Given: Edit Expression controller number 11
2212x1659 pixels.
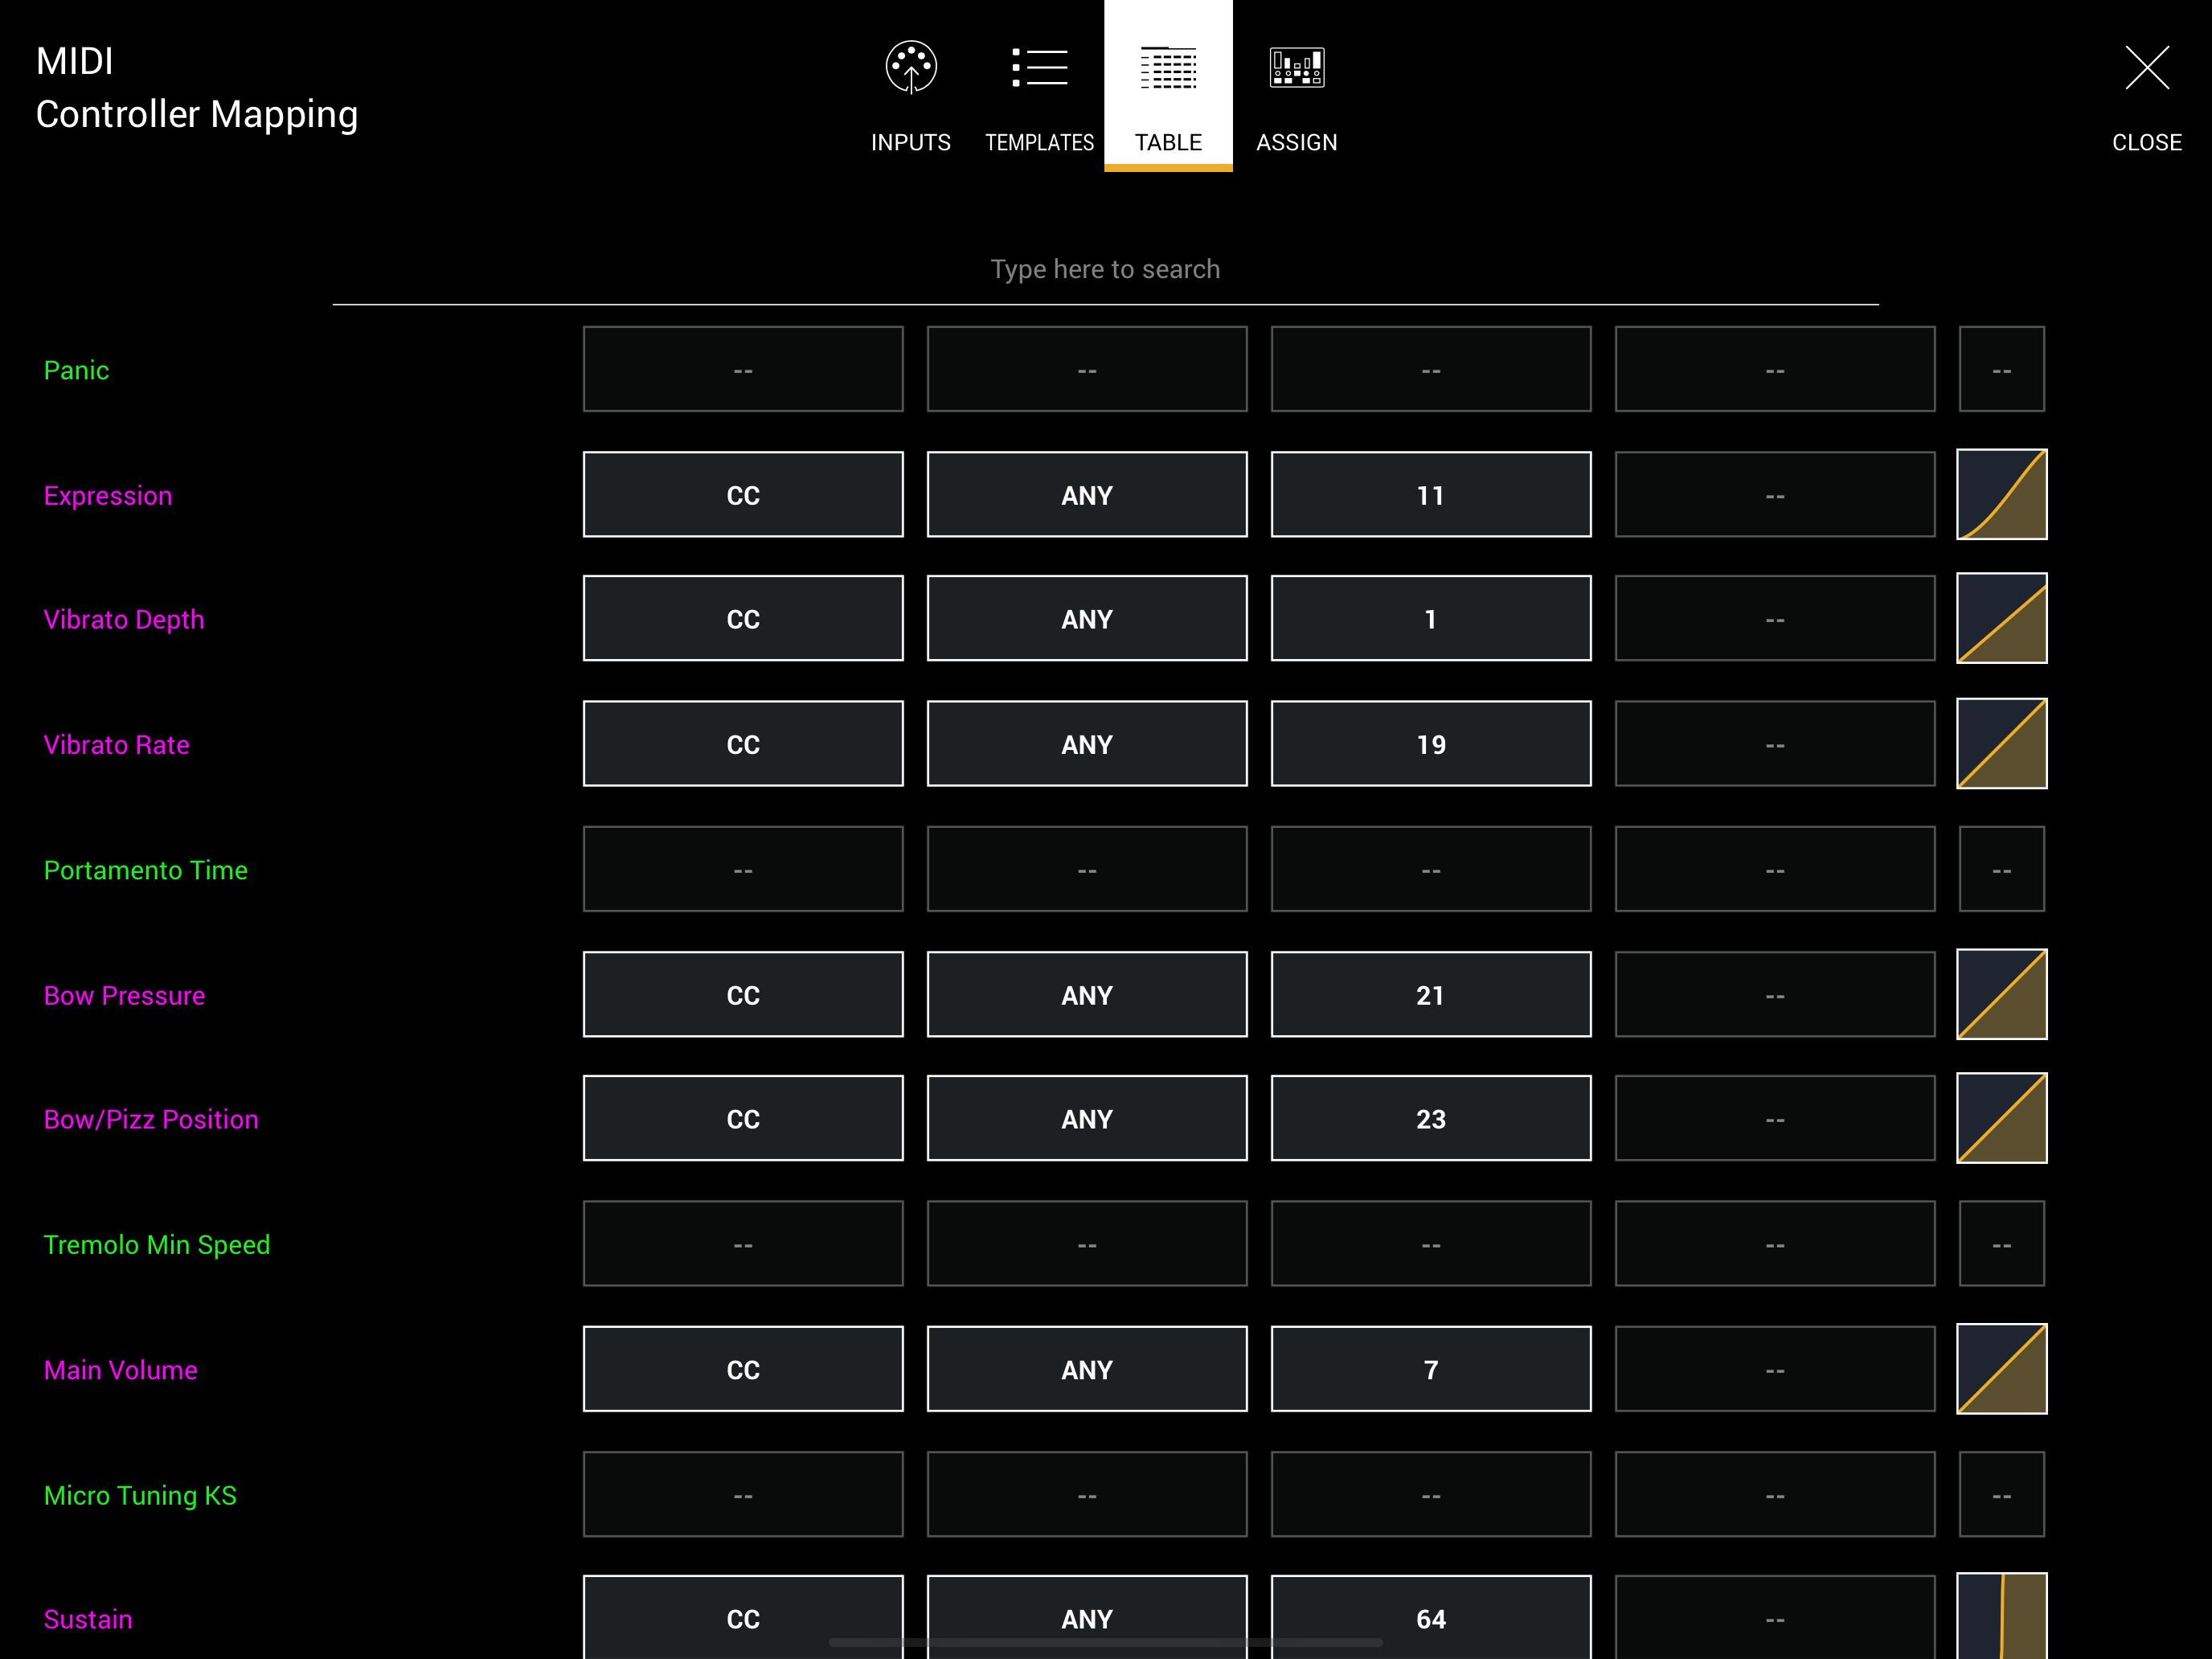Looking at the screenshot, I should click(x=1431, y=494).
